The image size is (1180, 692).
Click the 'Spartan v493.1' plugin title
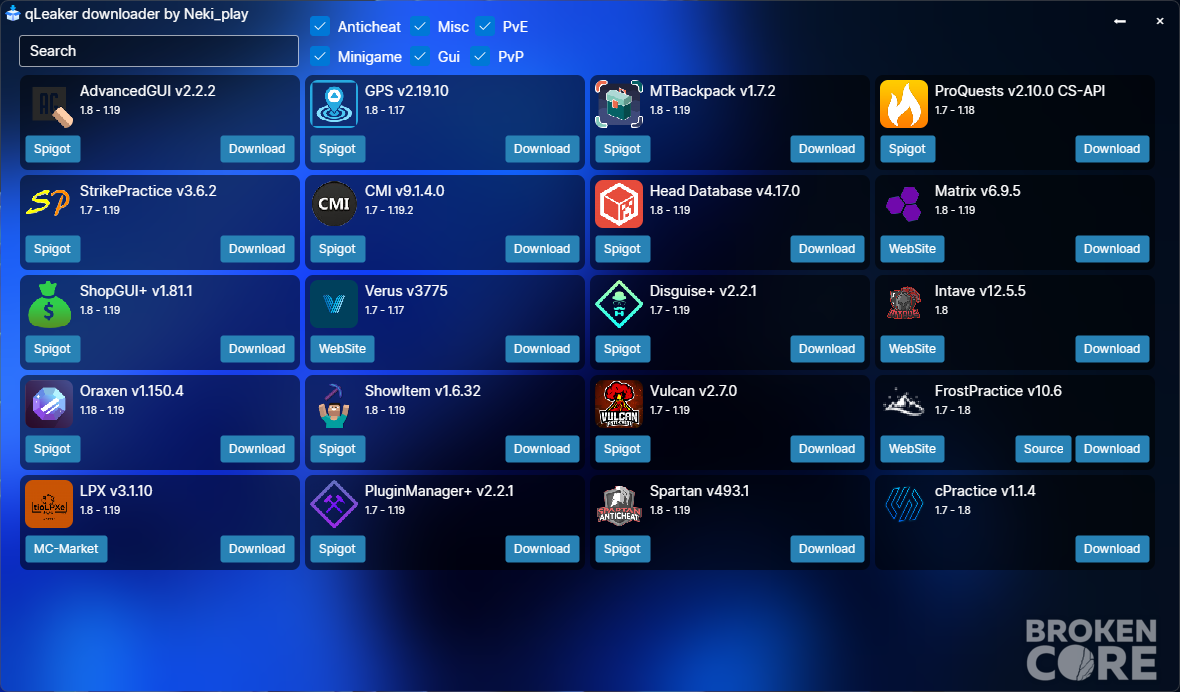[699, 491]
